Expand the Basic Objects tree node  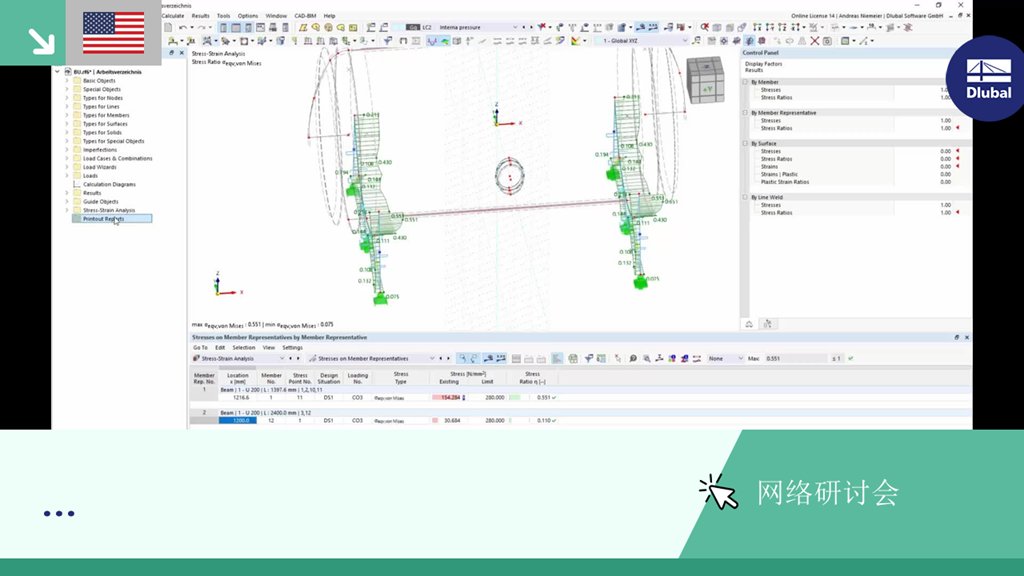point(67,80)
